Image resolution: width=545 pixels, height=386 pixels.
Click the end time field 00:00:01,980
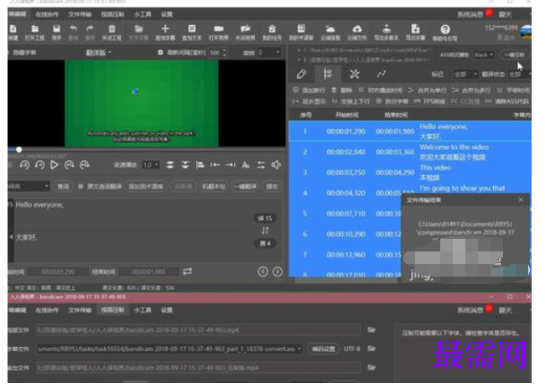click(148, 272)
